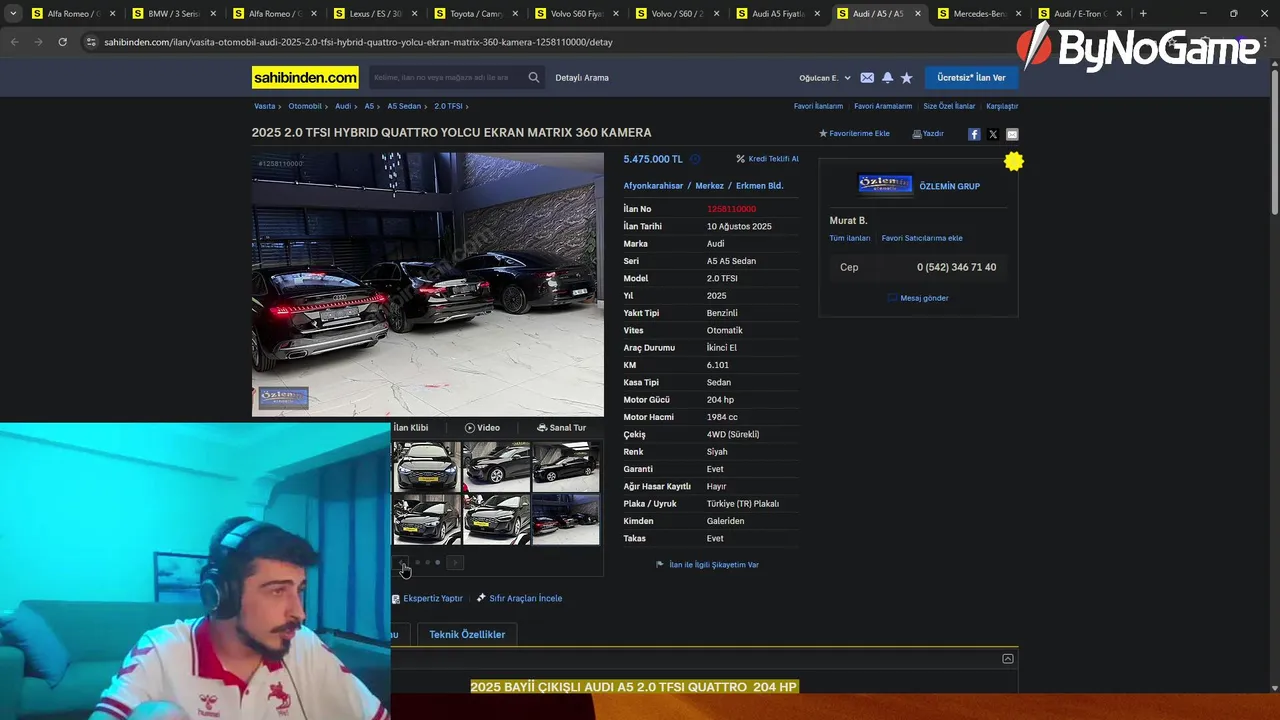
Task: Click the sahibinden.com logo
Action: [x=305, y=77]
